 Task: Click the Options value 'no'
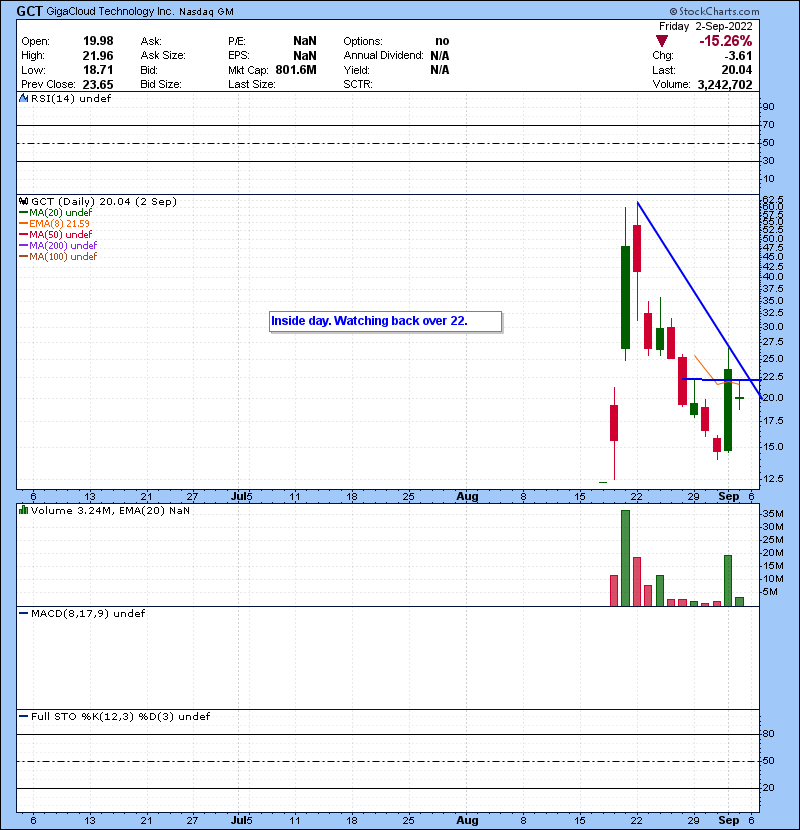442,41
